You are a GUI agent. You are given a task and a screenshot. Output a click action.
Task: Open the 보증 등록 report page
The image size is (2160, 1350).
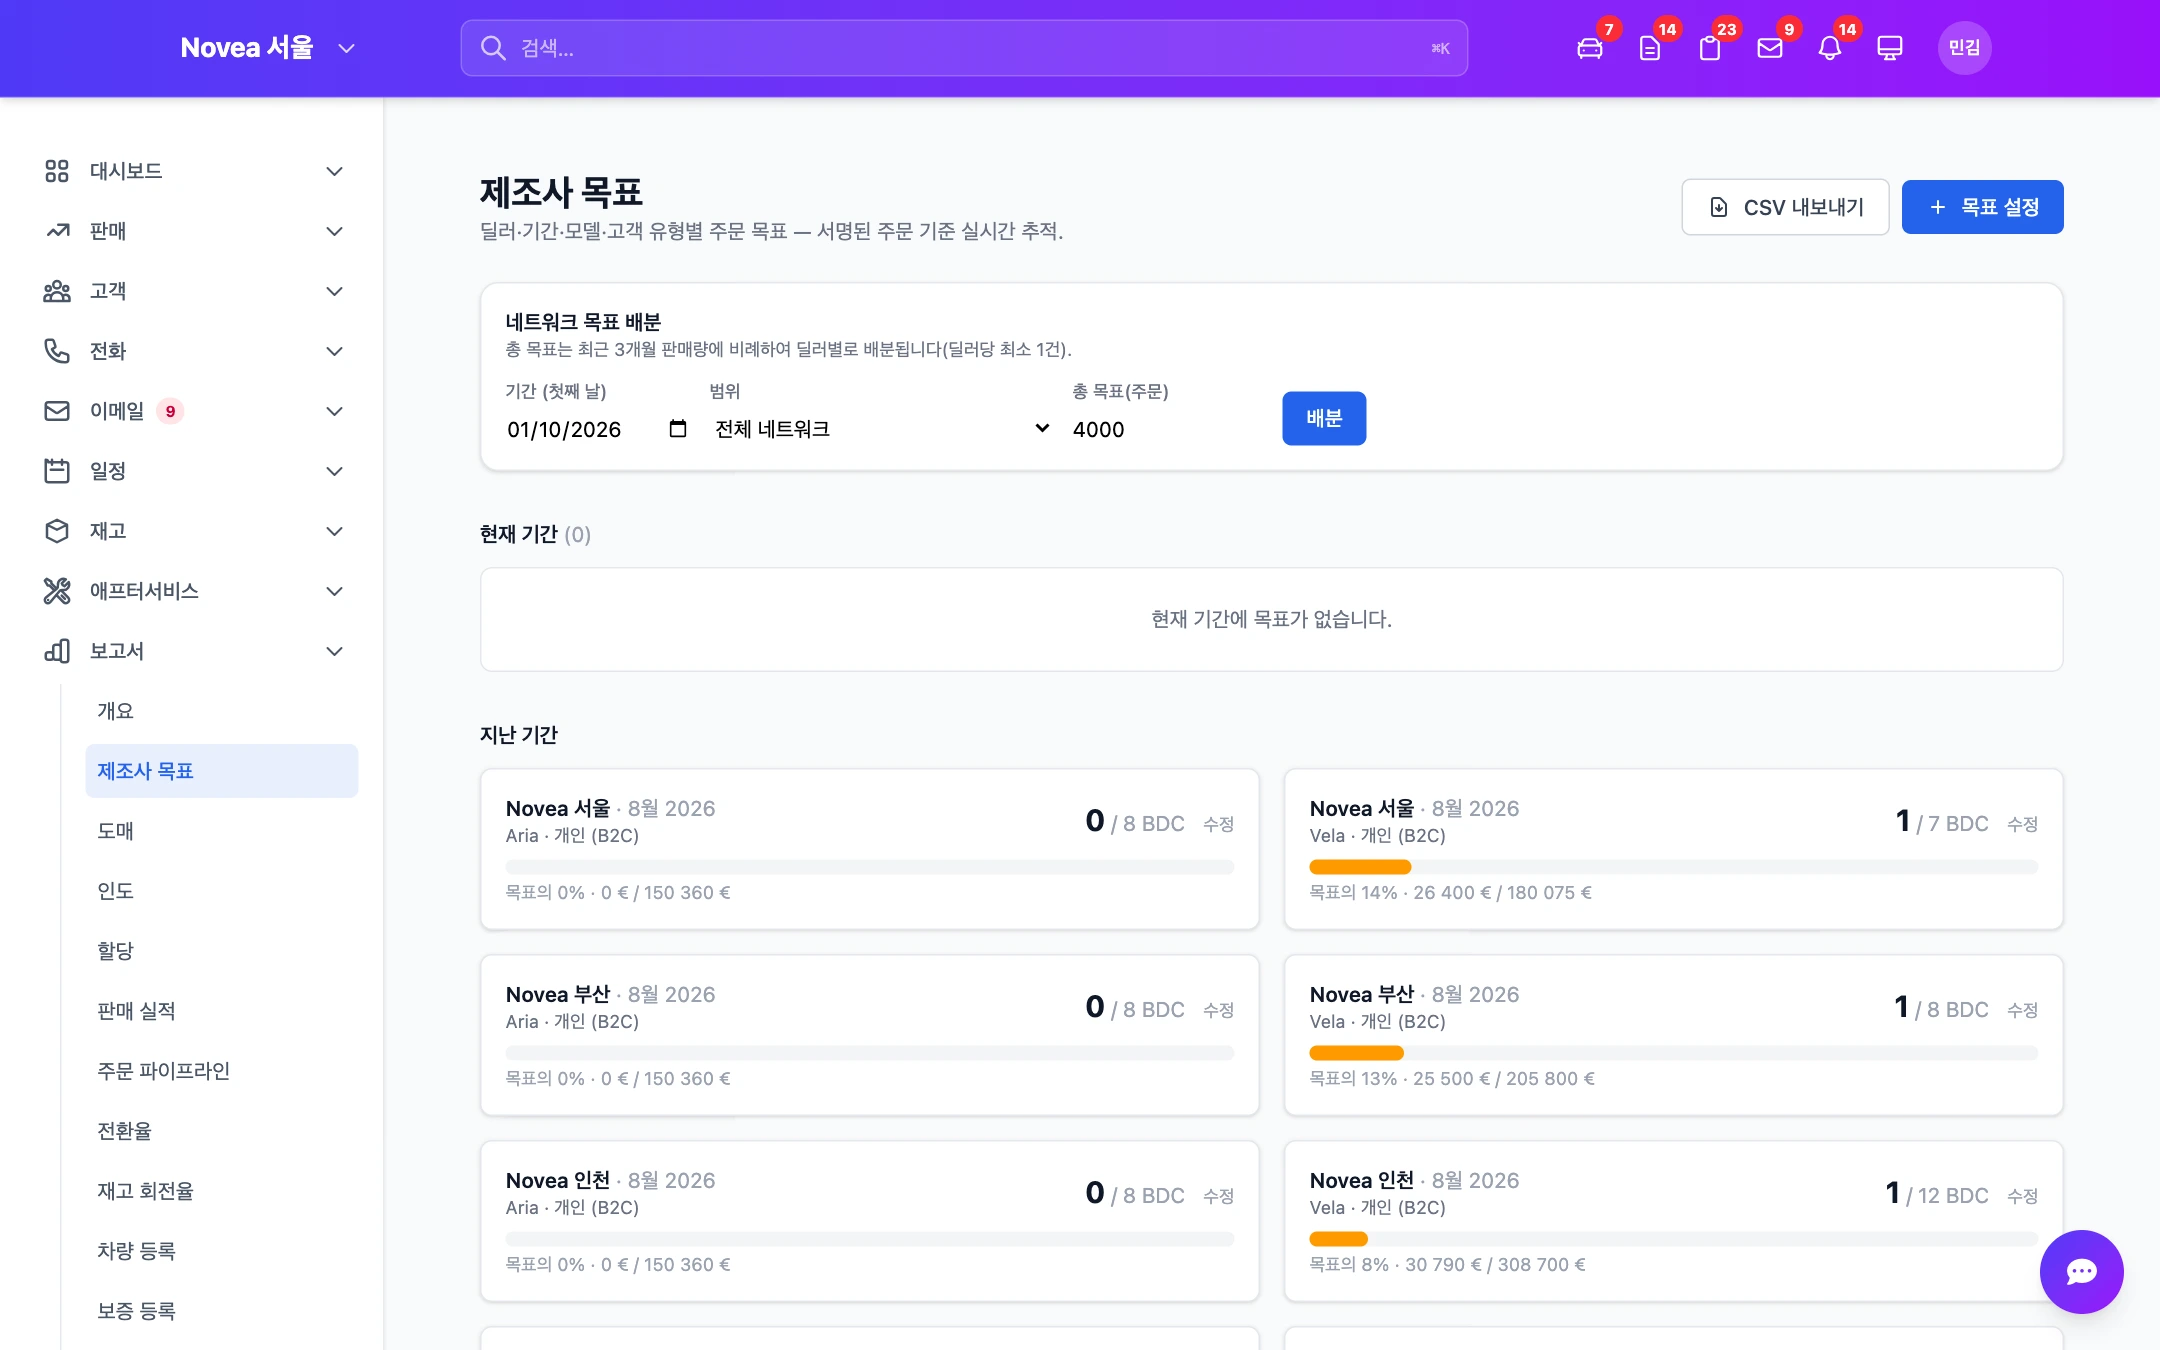coord(221,1311)
